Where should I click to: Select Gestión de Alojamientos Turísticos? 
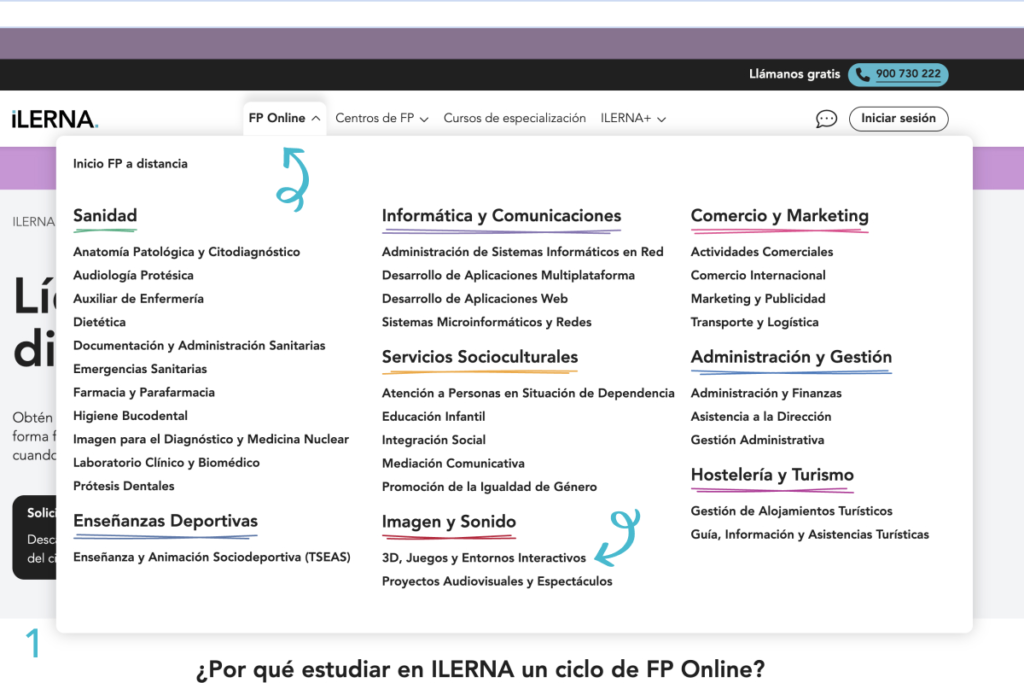(792, 511)
